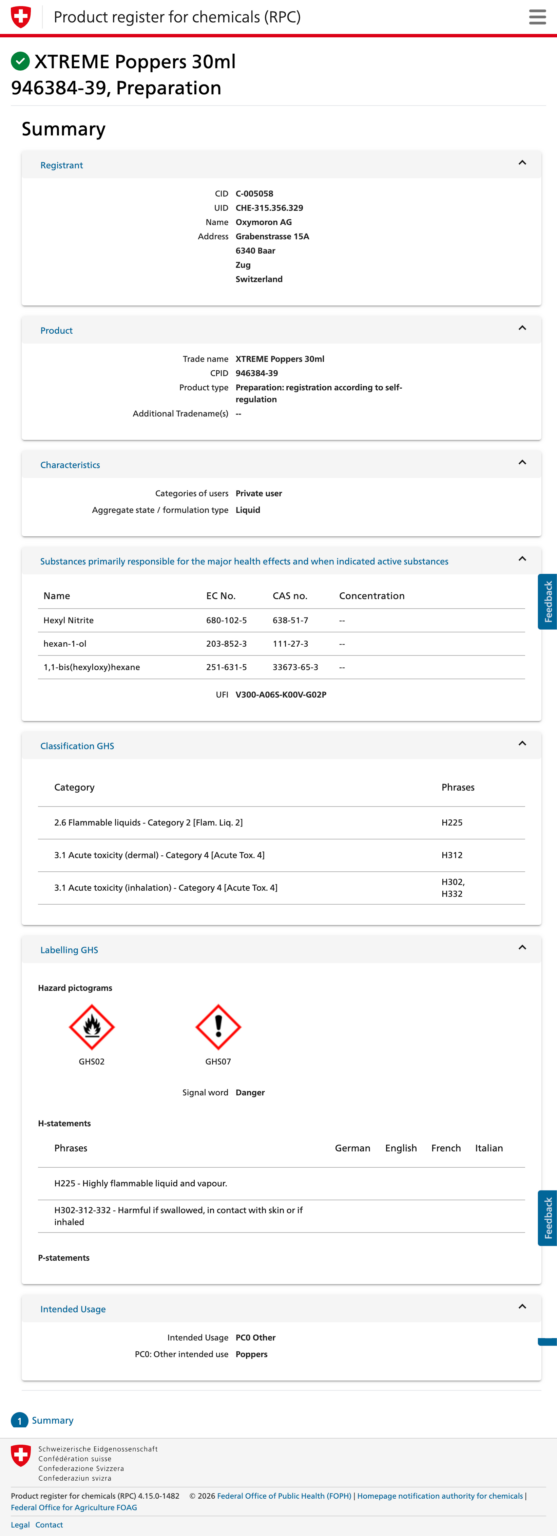The width and height of the screenshot is (557, 1536).
Task: Collapse the Labelling GHS chevron
Action: point(522,948)
